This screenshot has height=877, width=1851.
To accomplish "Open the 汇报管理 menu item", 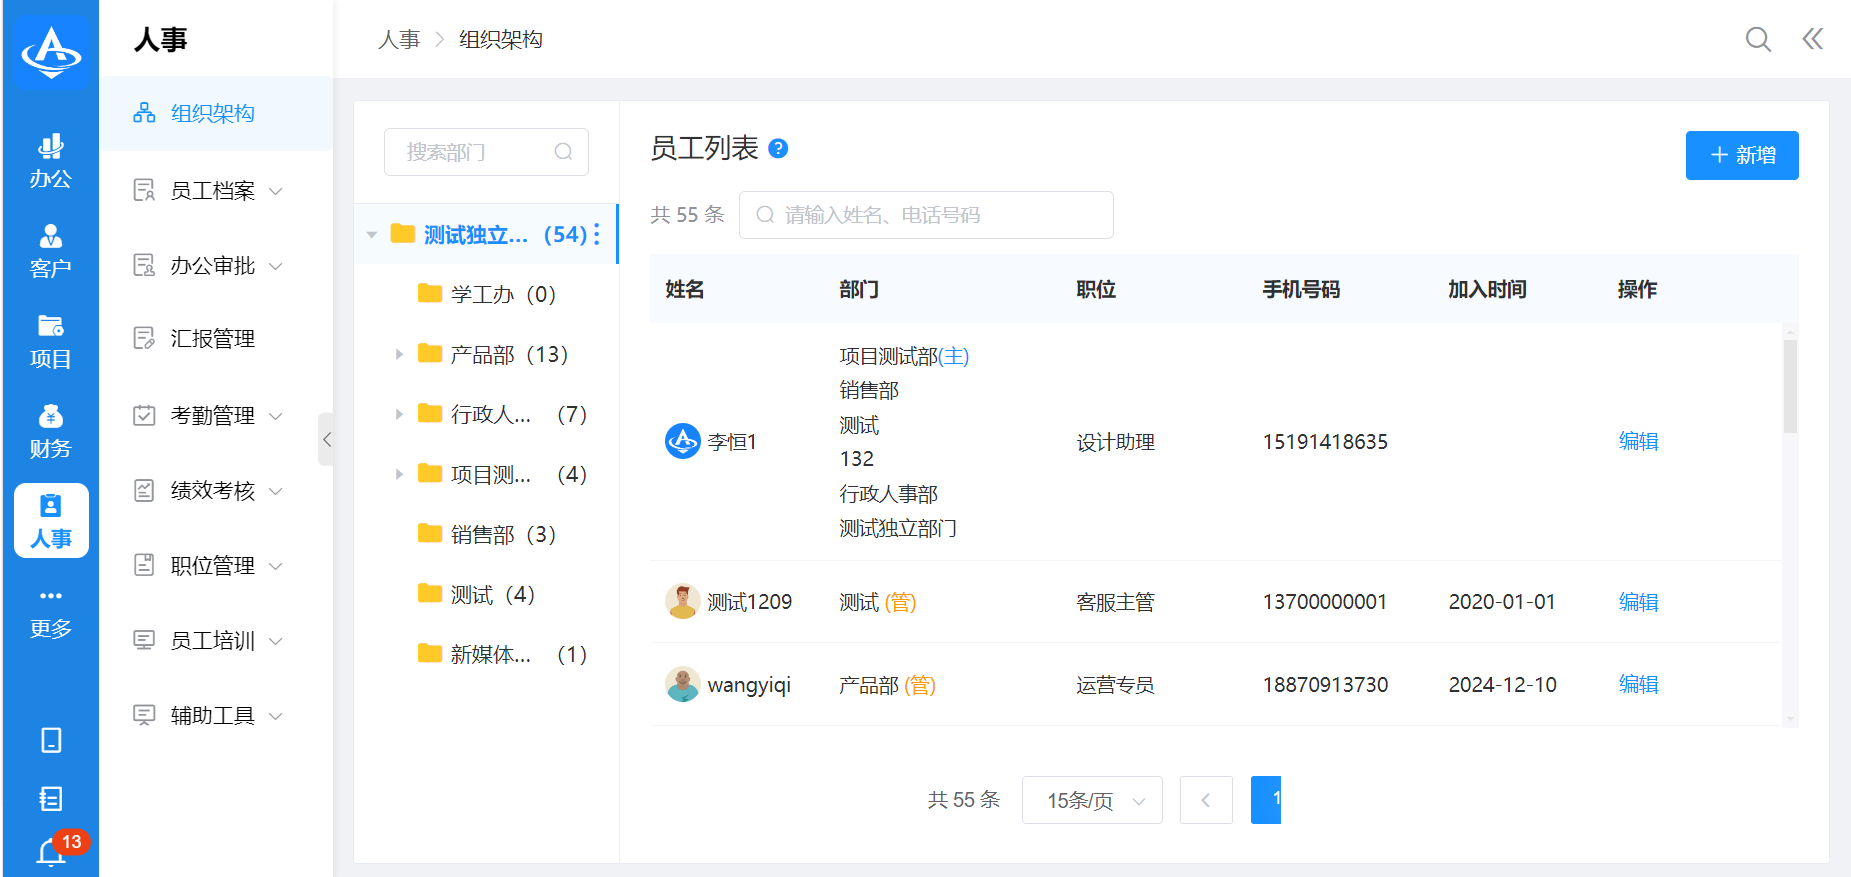I will point(210,338).
